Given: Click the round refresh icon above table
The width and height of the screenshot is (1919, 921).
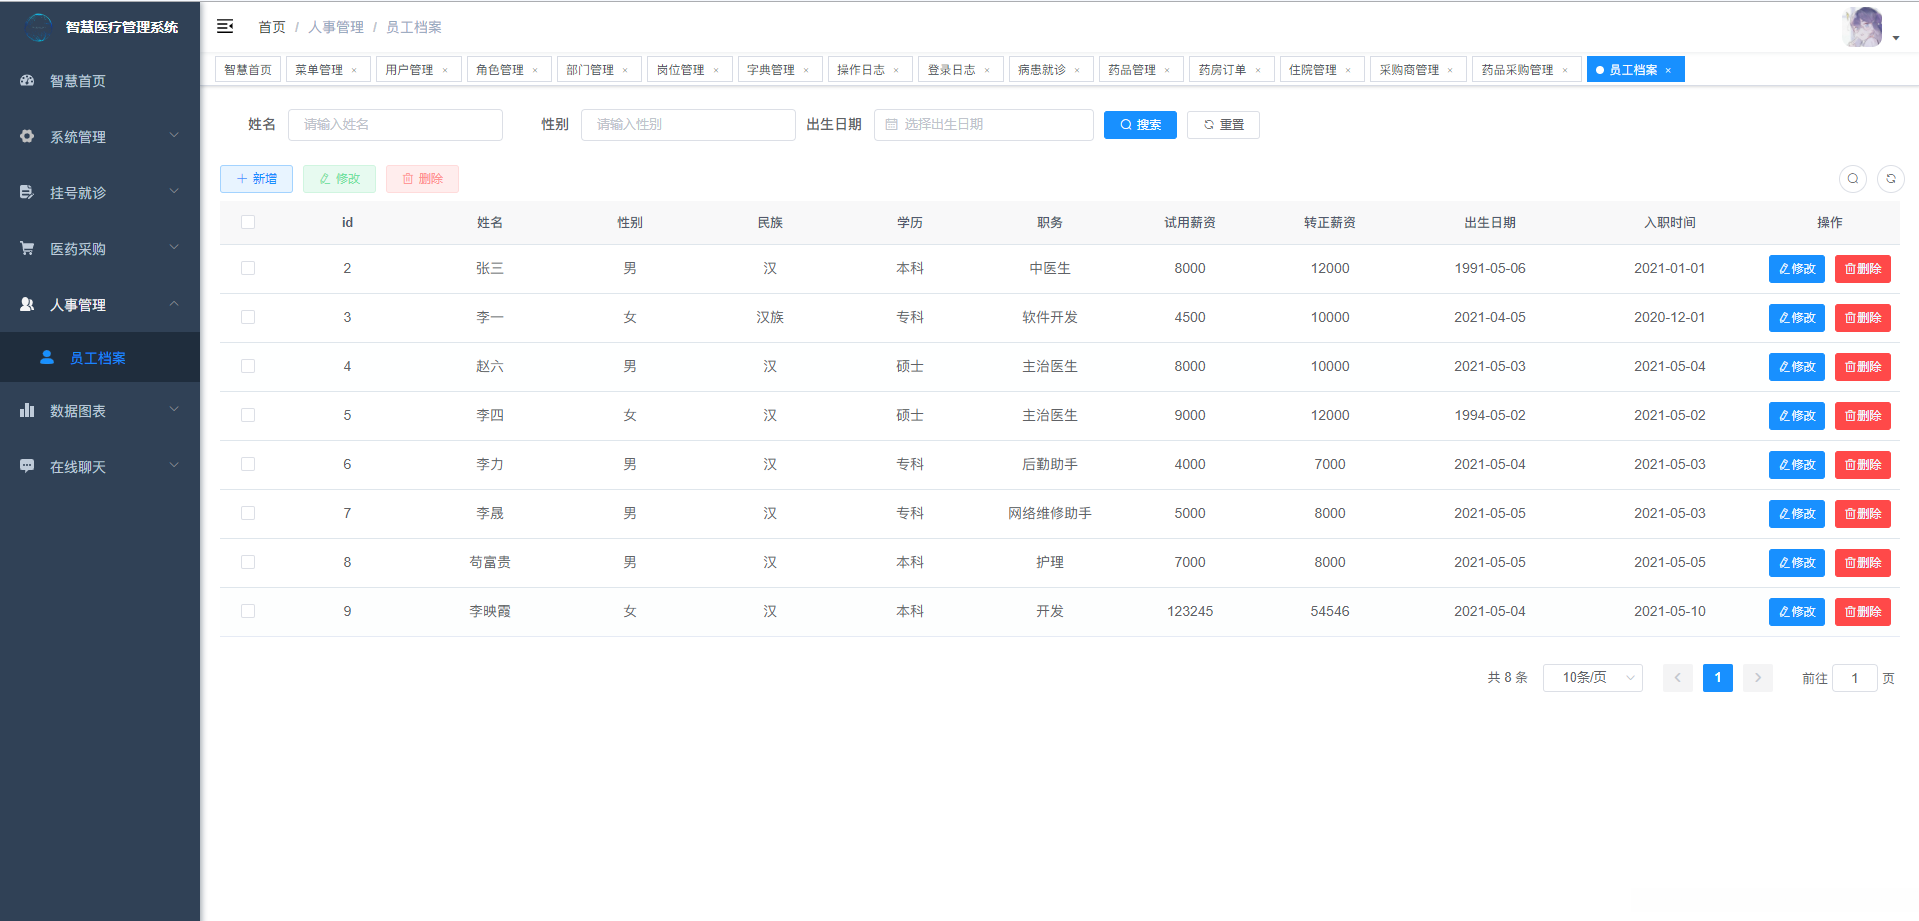Looking at the screenshot, I should [1890, 179].
